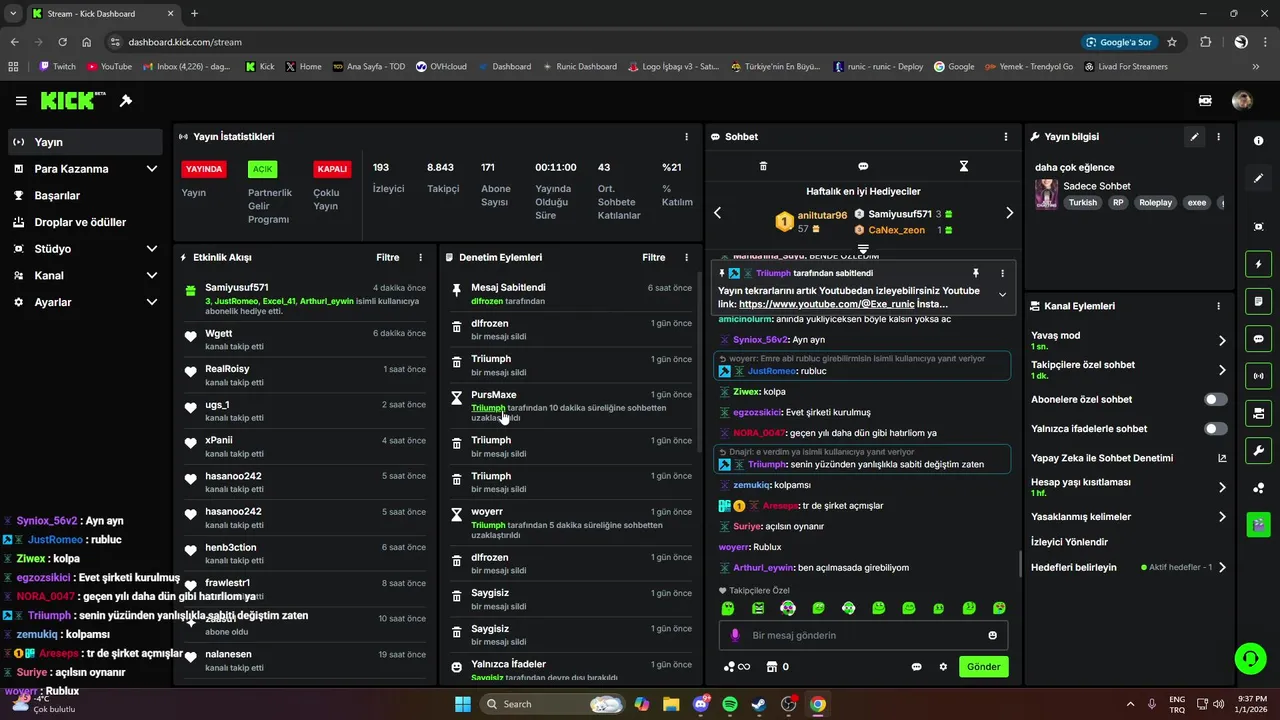
Task: Open Yayın İstatistikleri three-dot menu
Action: (686, 137)
